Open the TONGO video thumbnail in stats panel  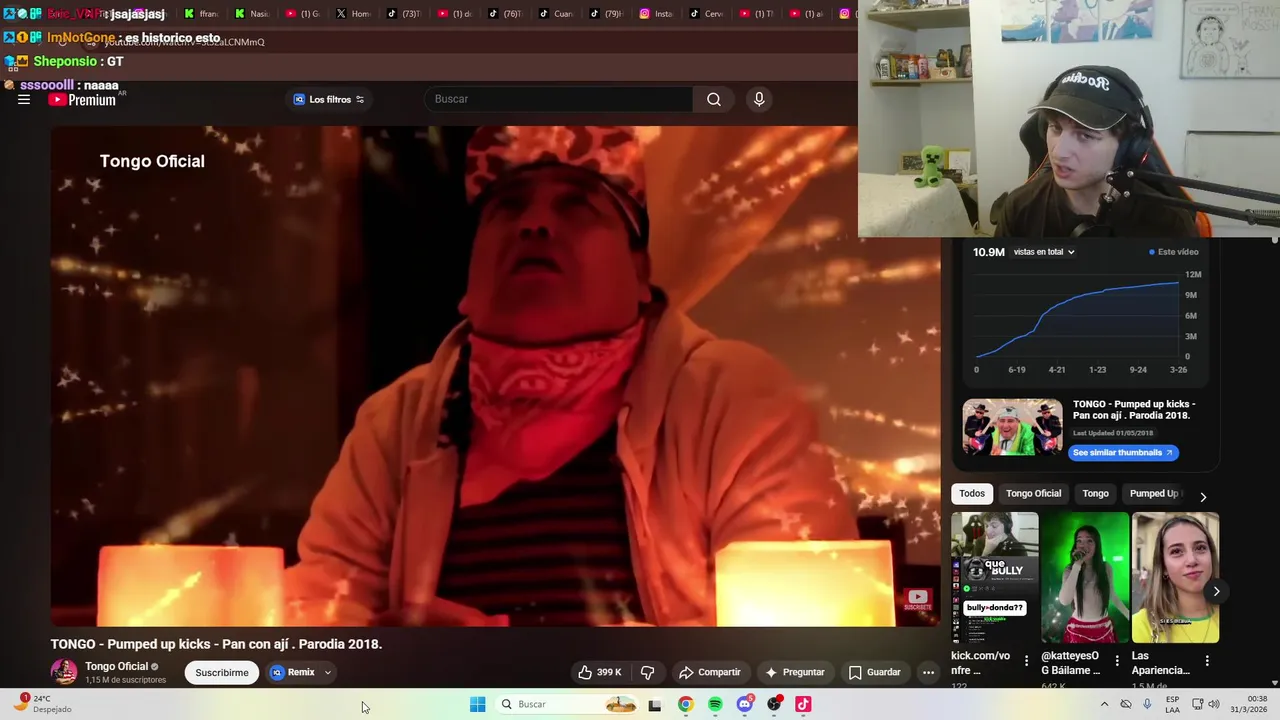(x=1012, y=427)
